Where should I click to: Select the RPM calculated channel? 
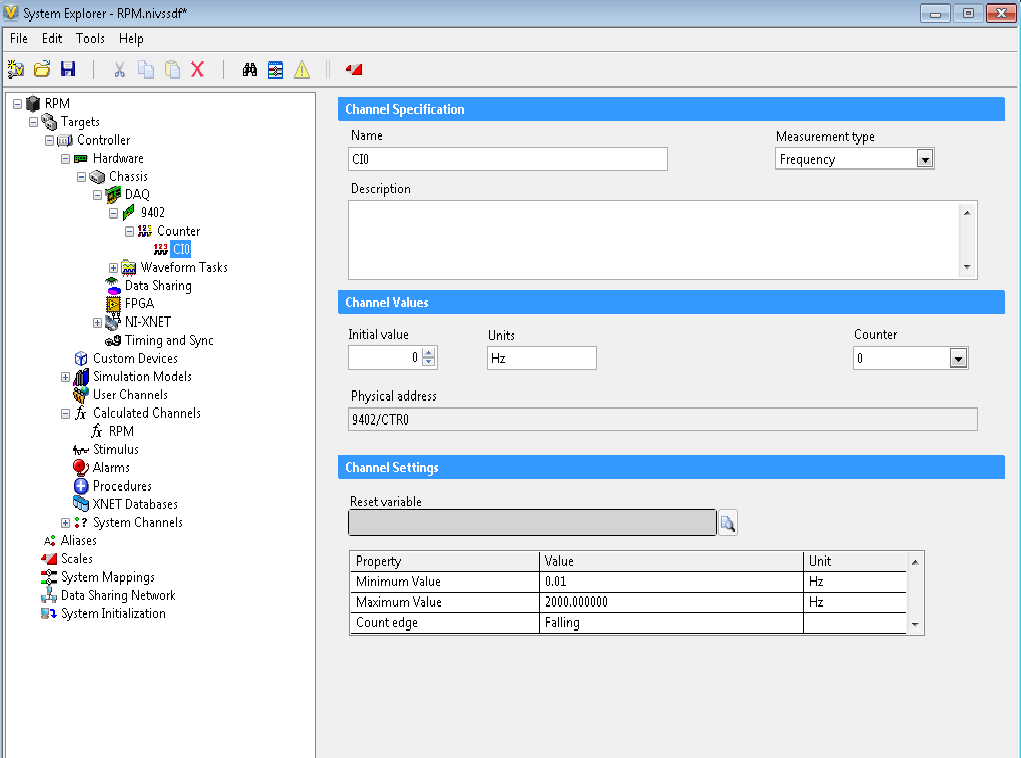121,431
